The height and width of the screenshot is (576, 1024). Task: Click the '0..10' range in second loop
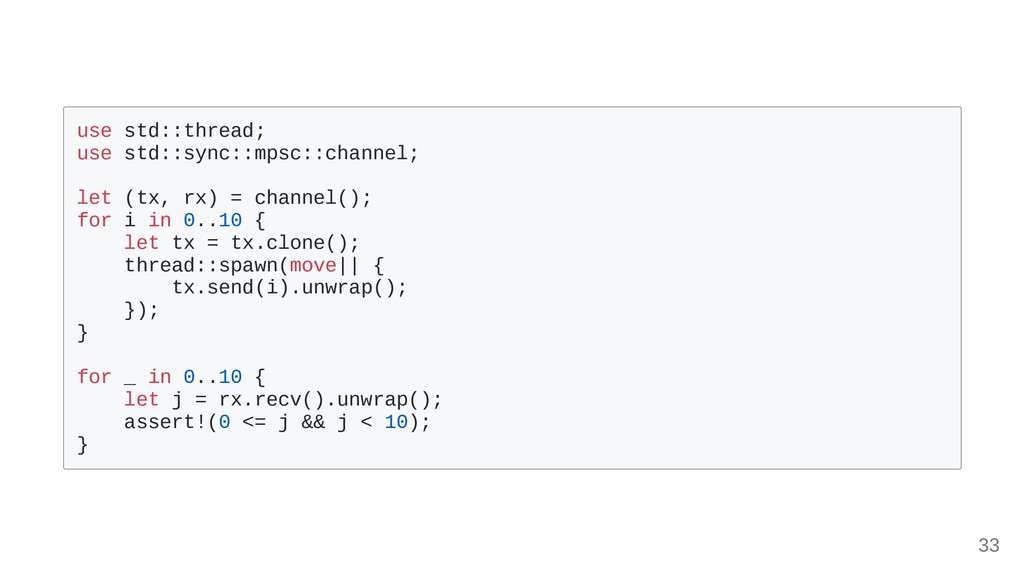coord(212,377)
